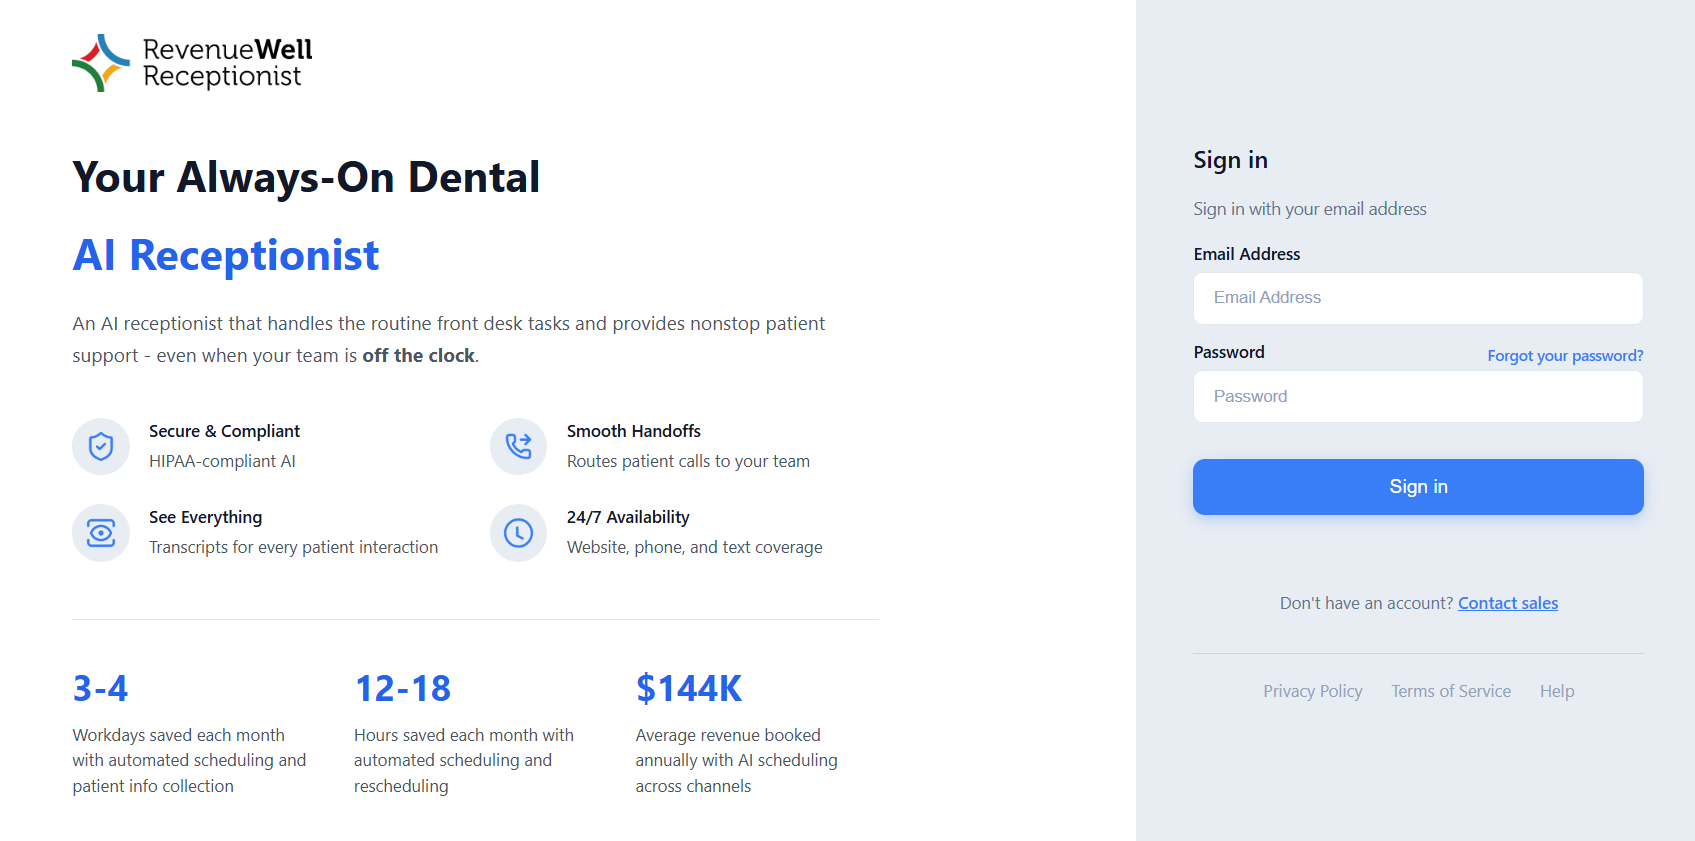
Task: Click the $144K revenue statistic
Action: [688, 688]
